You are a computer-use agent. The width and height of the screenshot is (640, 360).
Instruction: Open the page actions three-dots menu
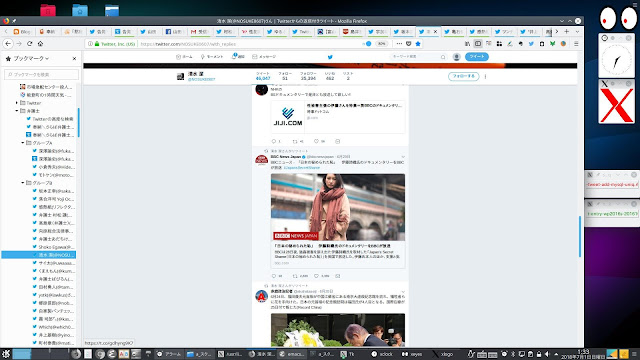coord(399,44)
